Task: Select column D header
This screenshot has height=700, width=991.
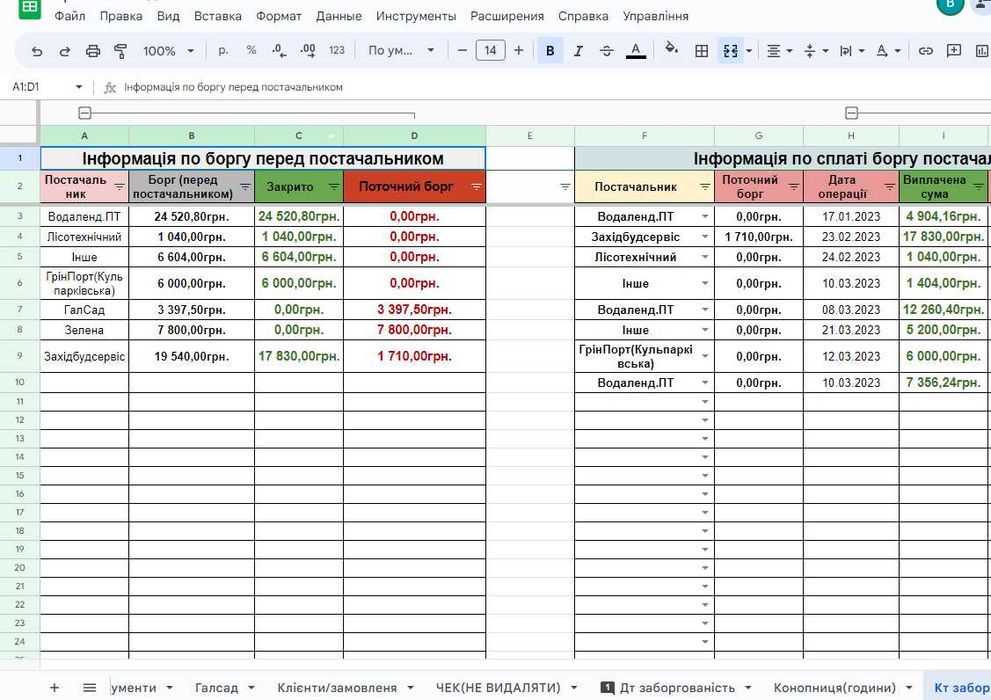Action: click(415, 136)
